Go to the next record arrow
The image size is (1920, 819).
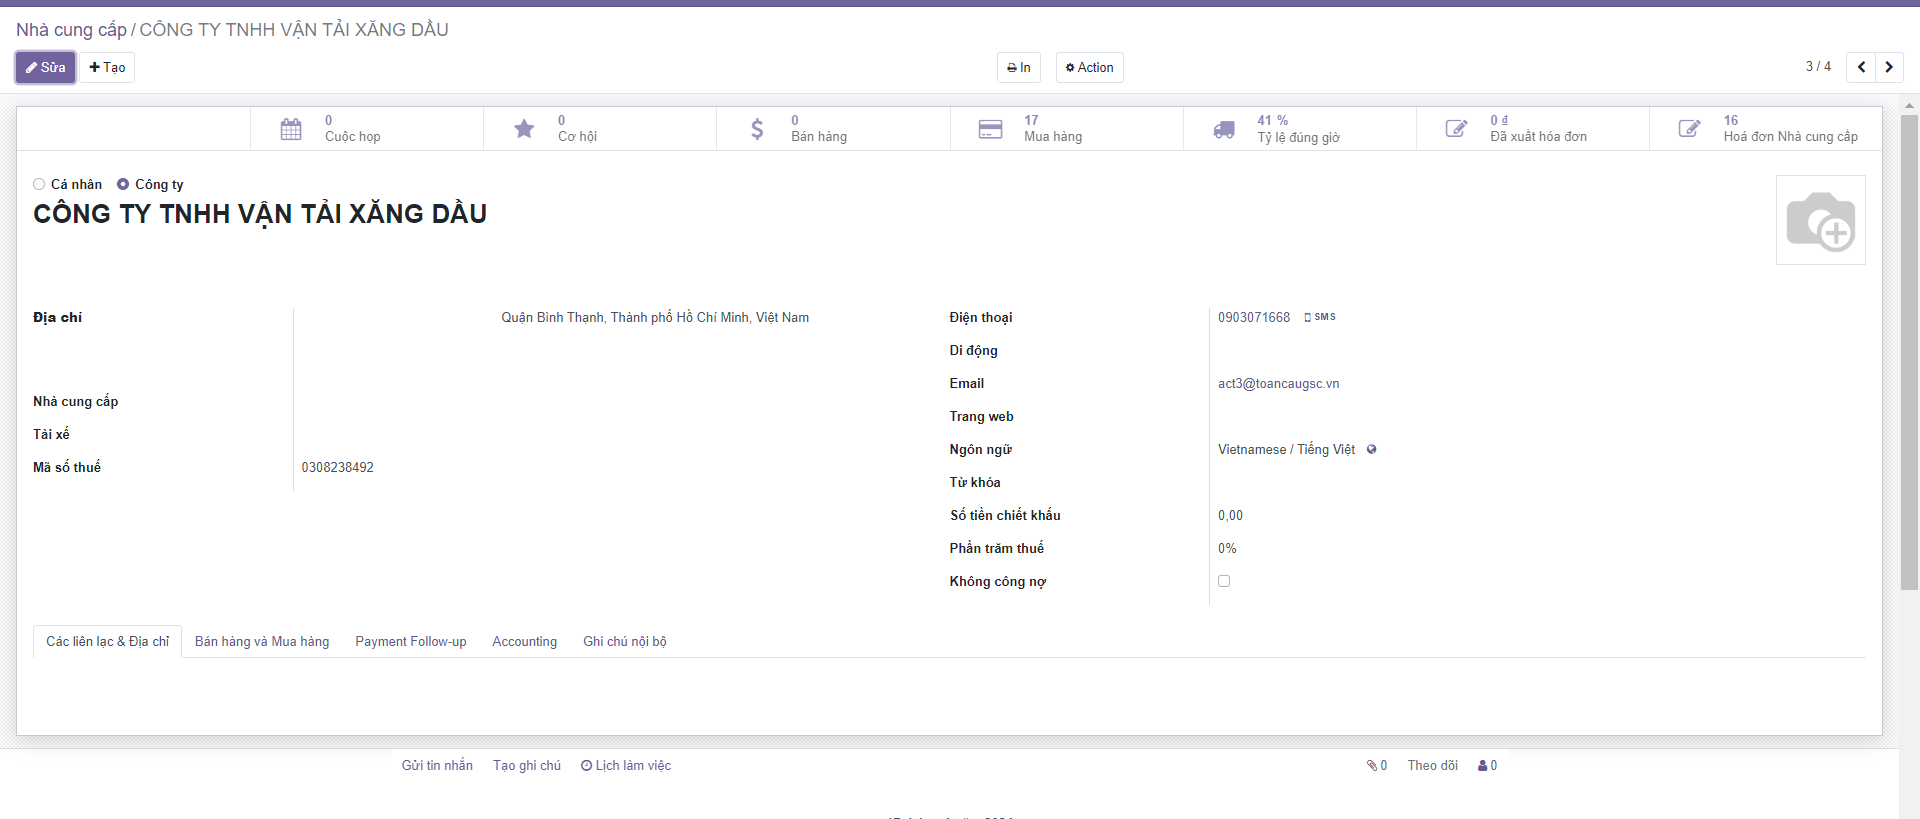(1888, 67)
